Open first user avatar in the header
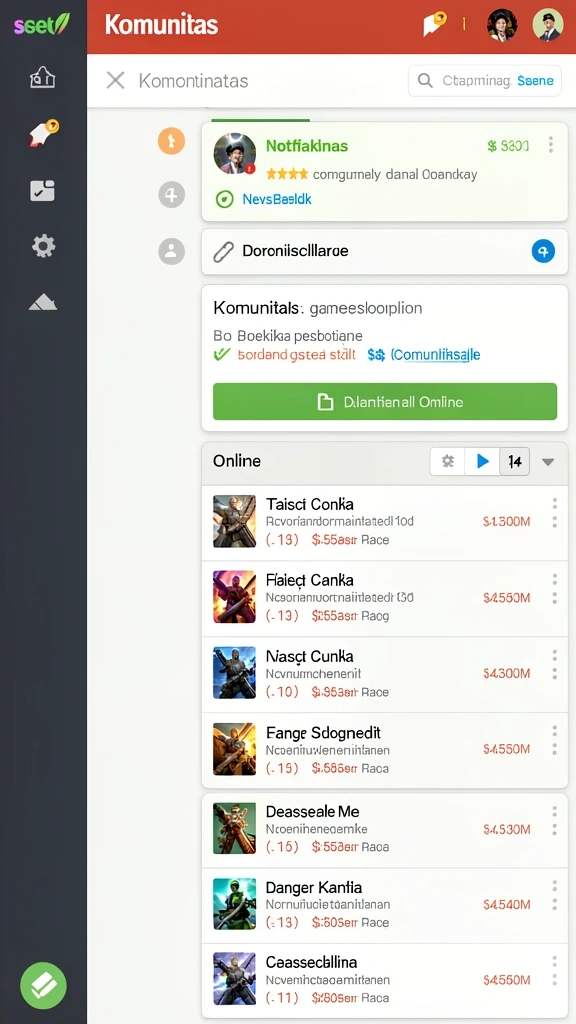Screen dimensions: 576x1024 click(x=502, y=25)
